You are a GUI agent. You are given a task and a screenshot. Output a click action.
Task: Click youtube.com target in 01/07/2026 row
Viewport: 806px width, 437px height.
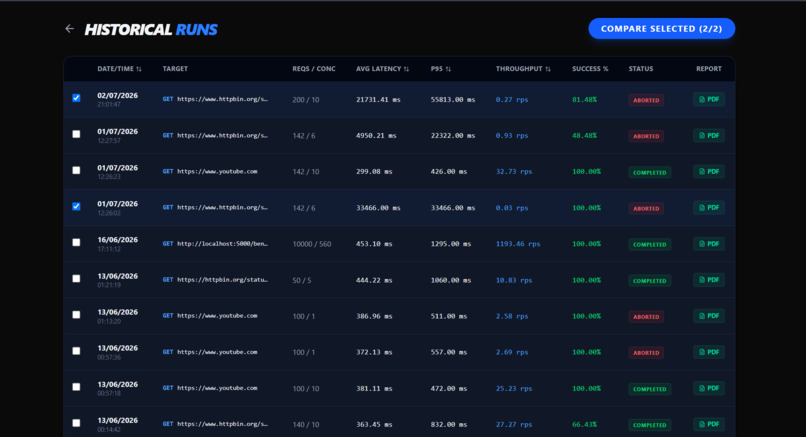[x=217, y=172]
